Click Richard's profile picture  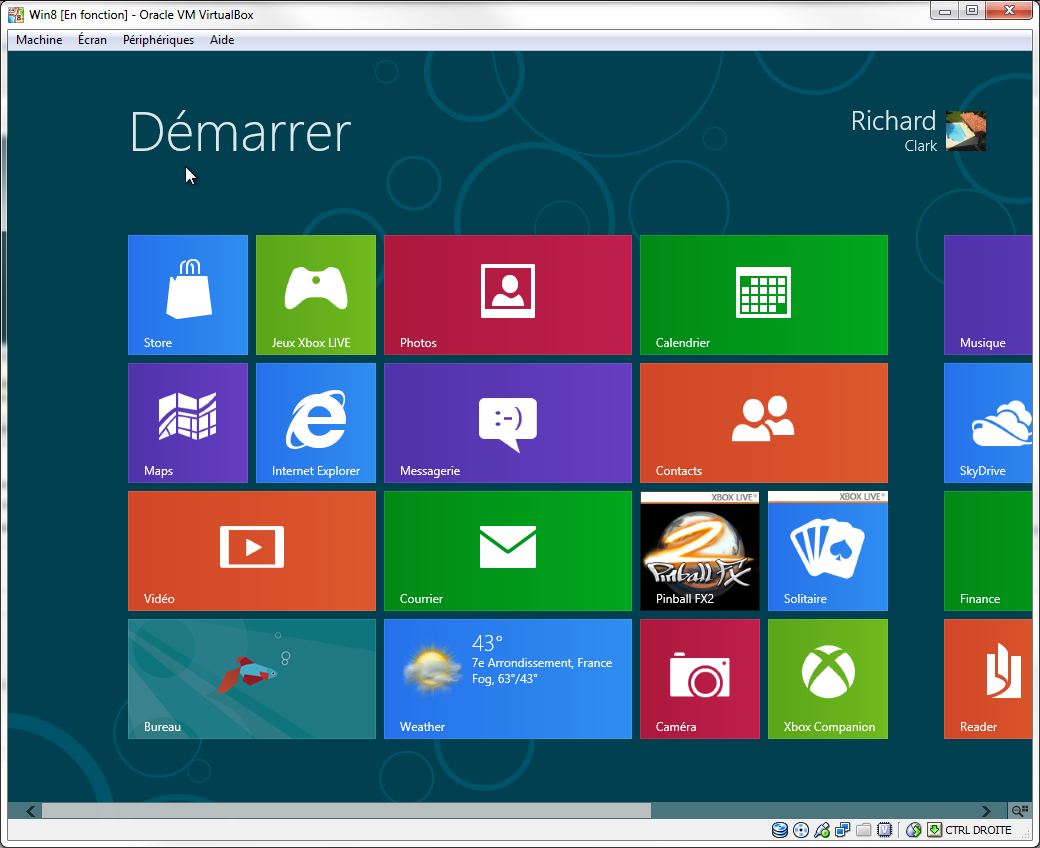pos(966,131)
